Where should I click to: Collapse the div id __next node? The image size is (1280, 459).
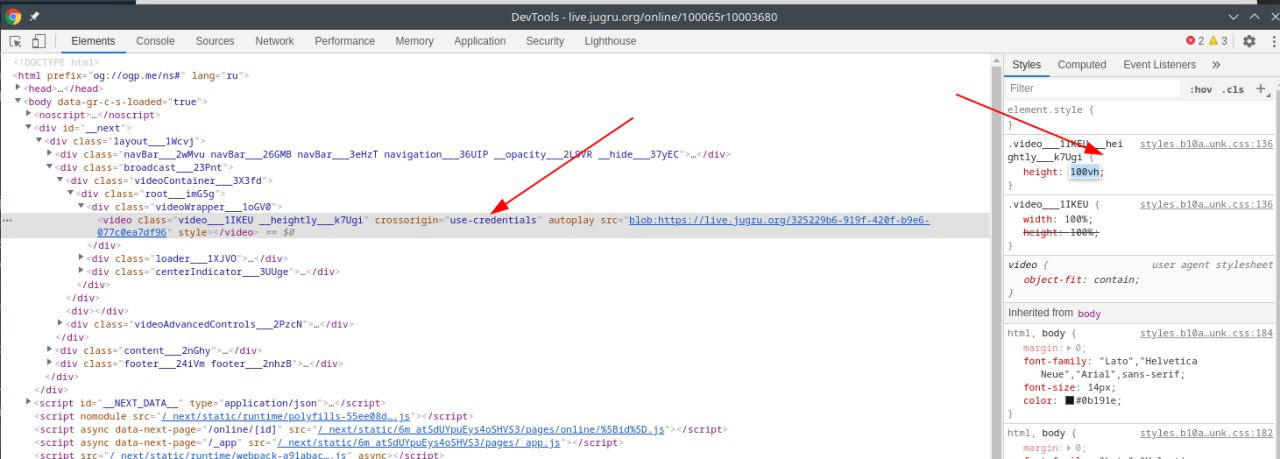tap(29, 127)
